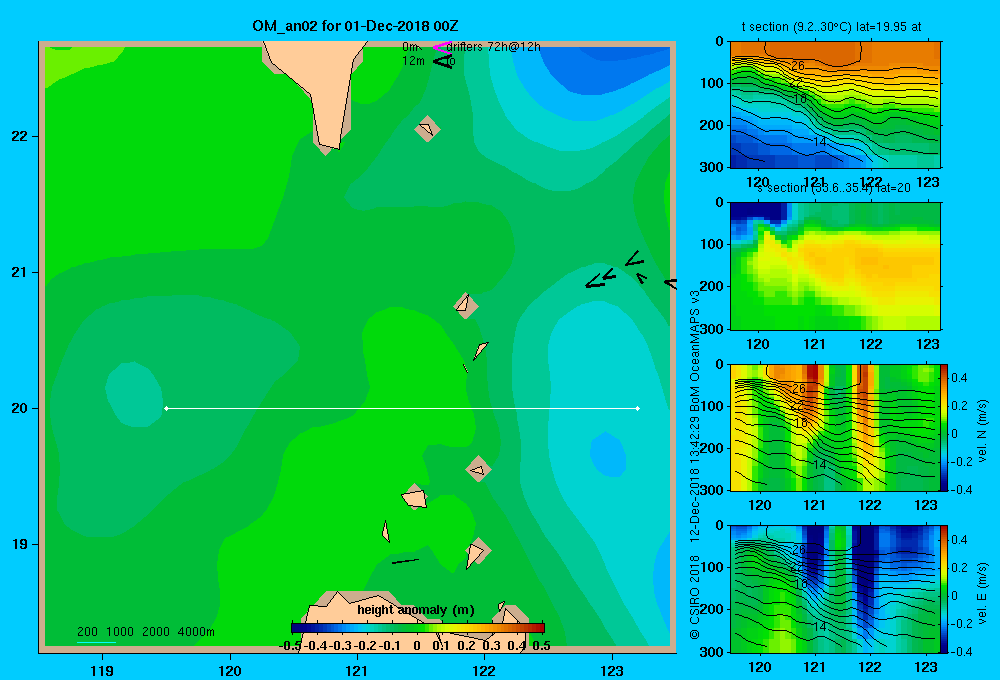Click the vel. E colorbar
Viewport: 1000px width, 680px height.
944,589
